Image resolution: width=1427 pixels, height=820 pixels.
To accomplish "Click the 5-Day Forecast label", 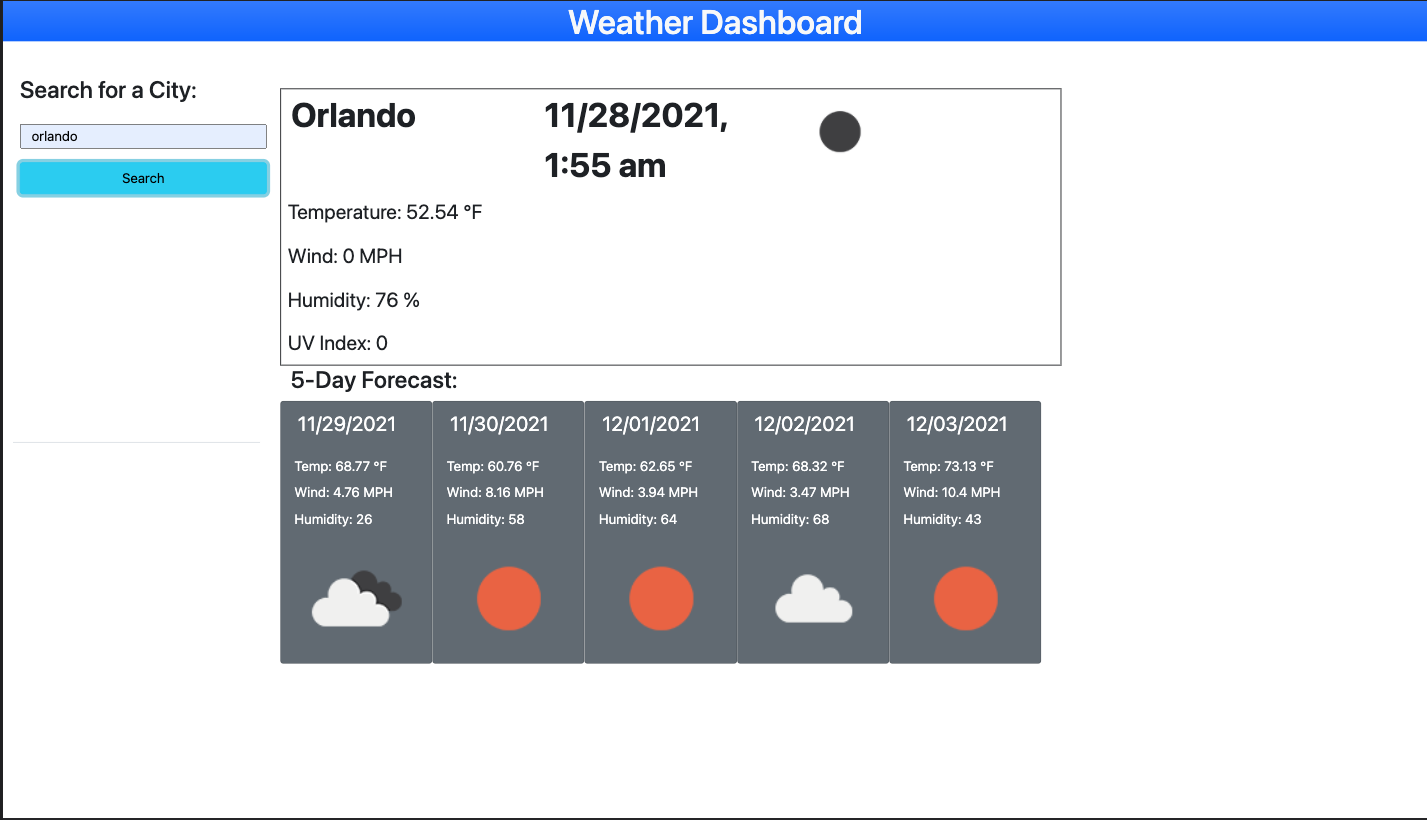I will click(374, 380).
